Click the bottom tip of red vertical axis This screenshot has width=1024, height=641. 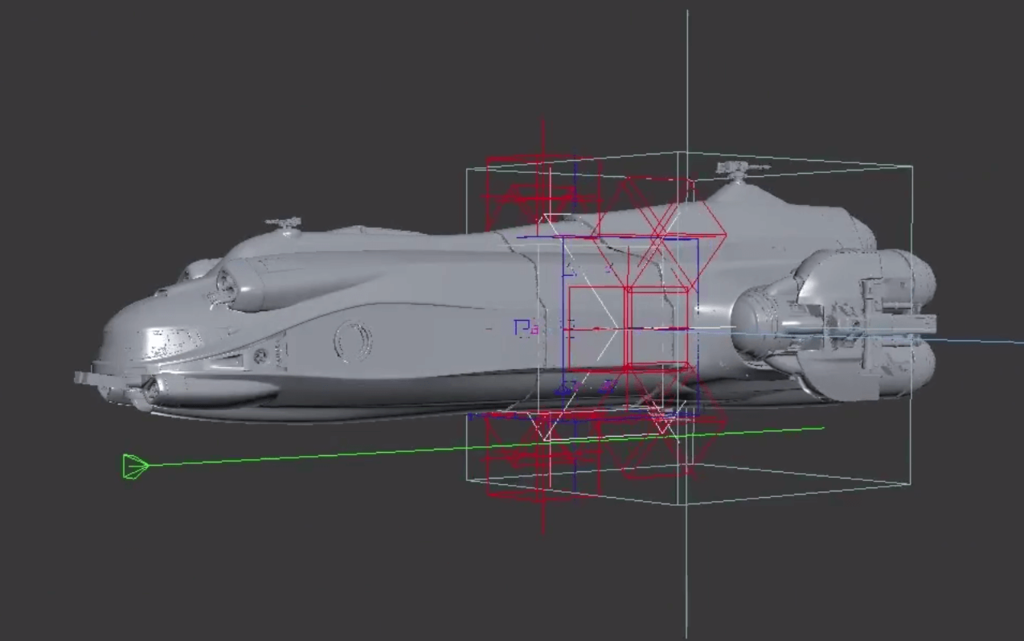543,532
